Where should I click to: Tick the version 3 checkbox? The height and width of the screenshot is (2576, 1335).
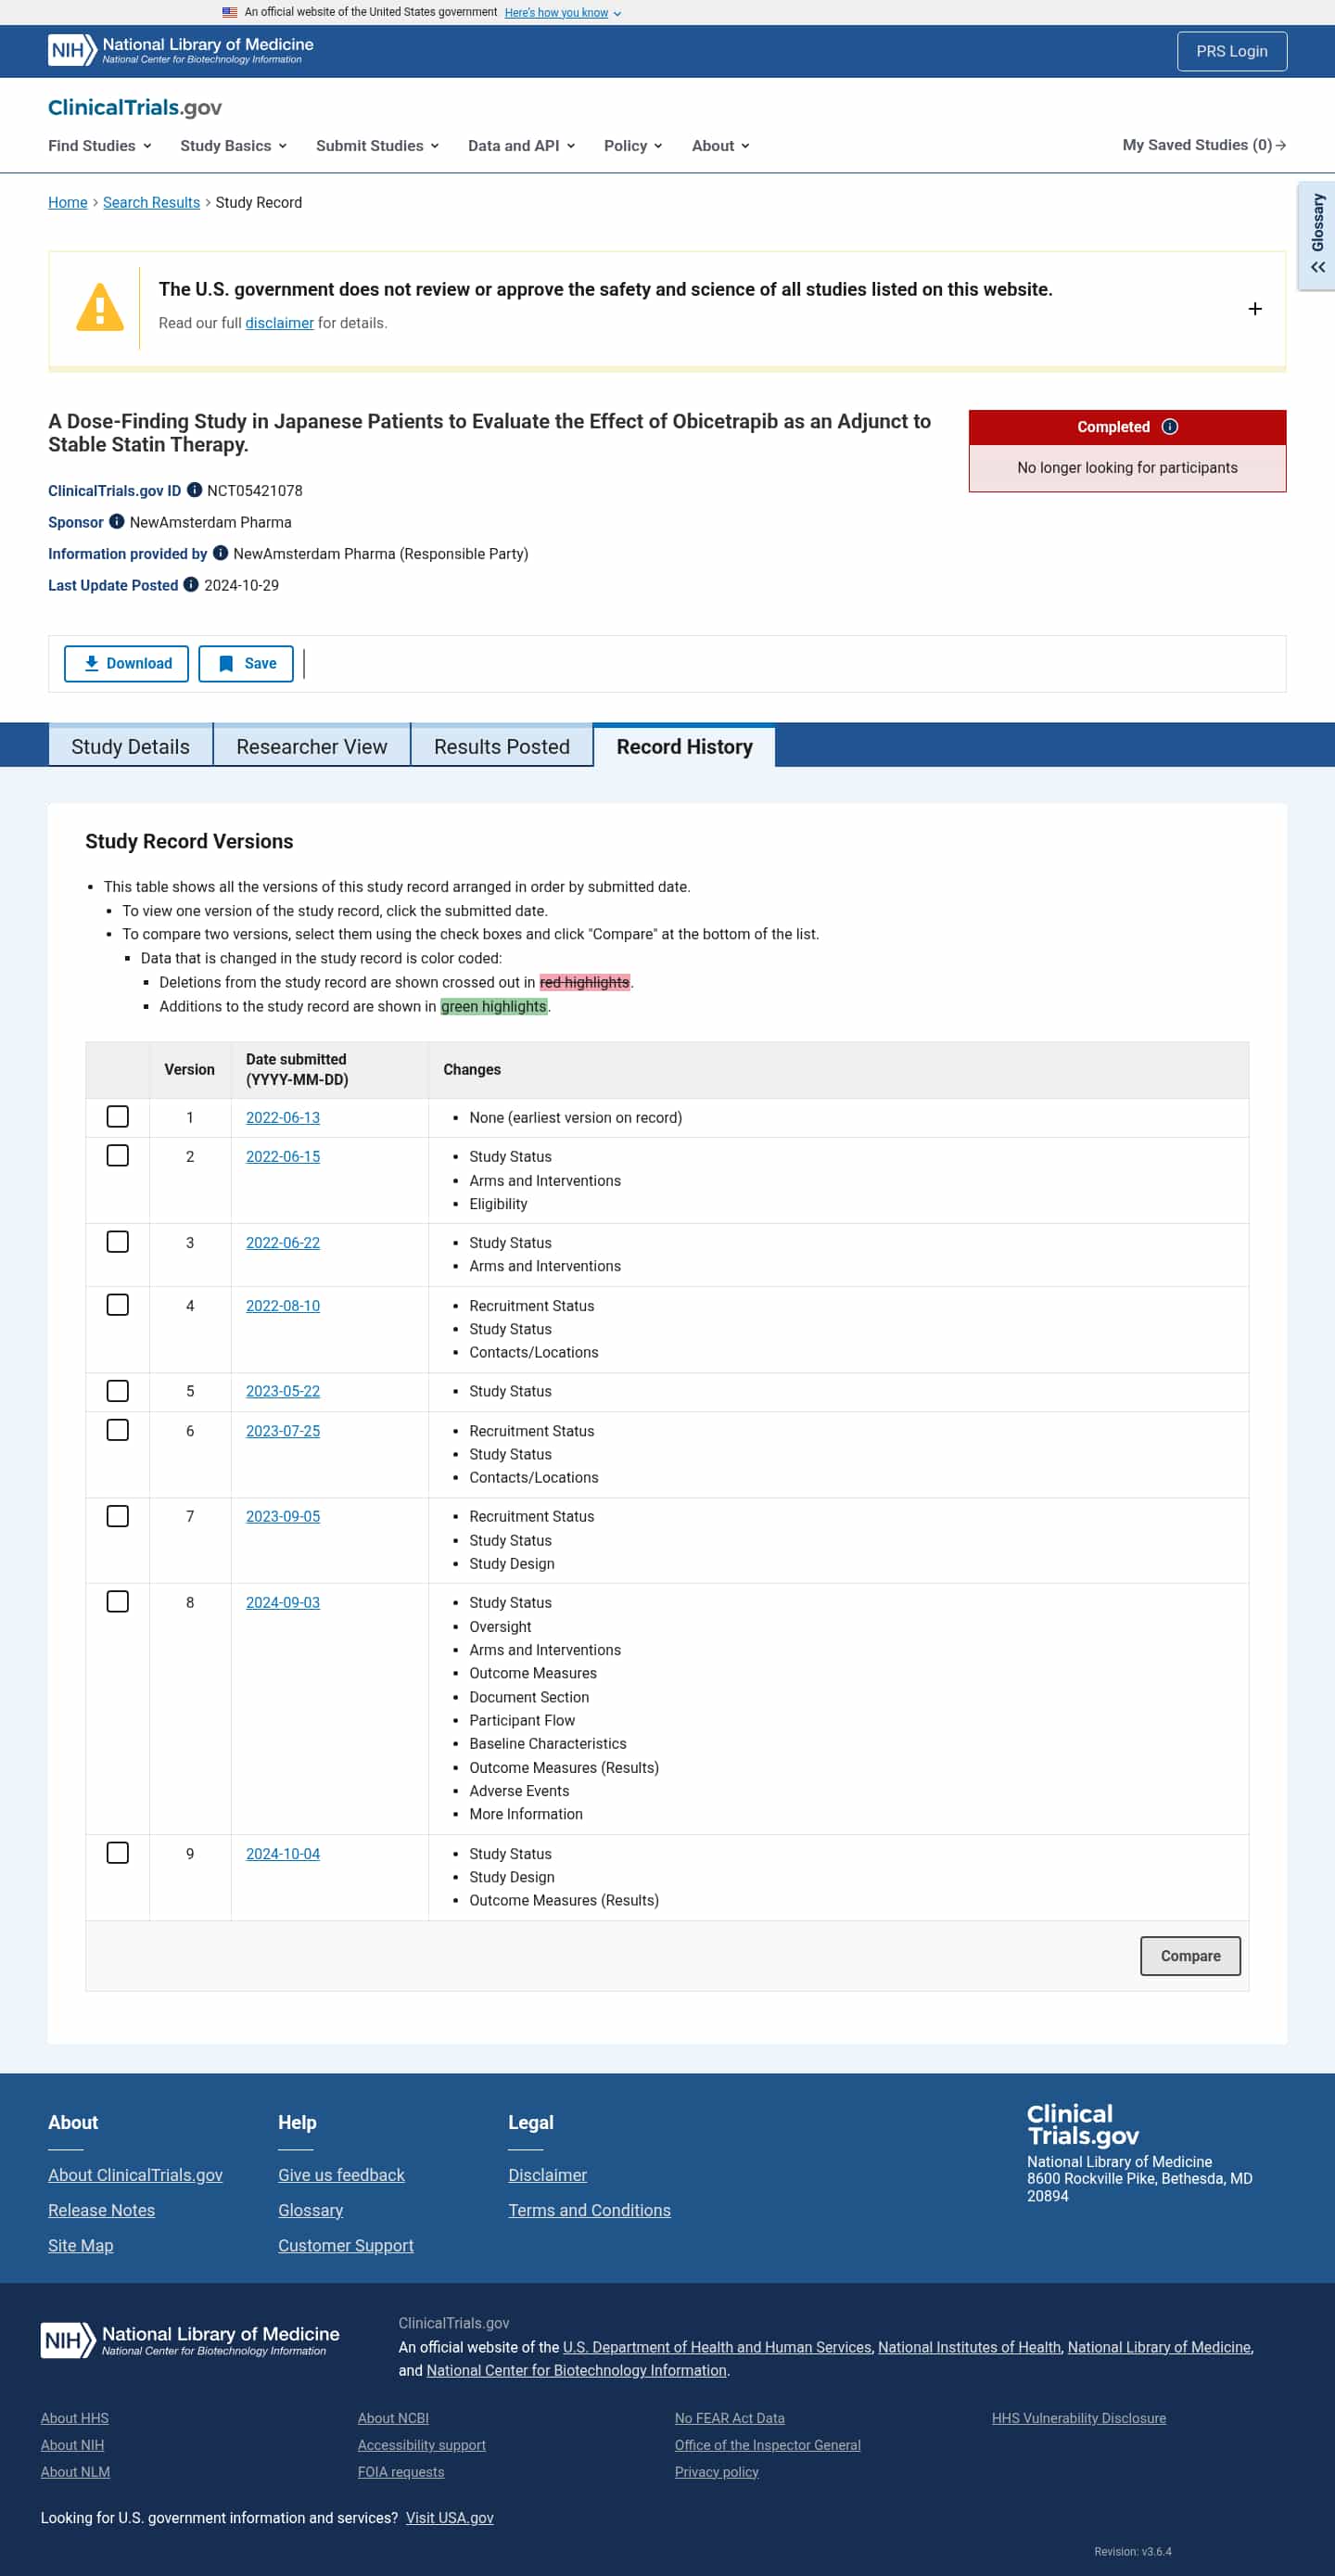[118, 1241]
